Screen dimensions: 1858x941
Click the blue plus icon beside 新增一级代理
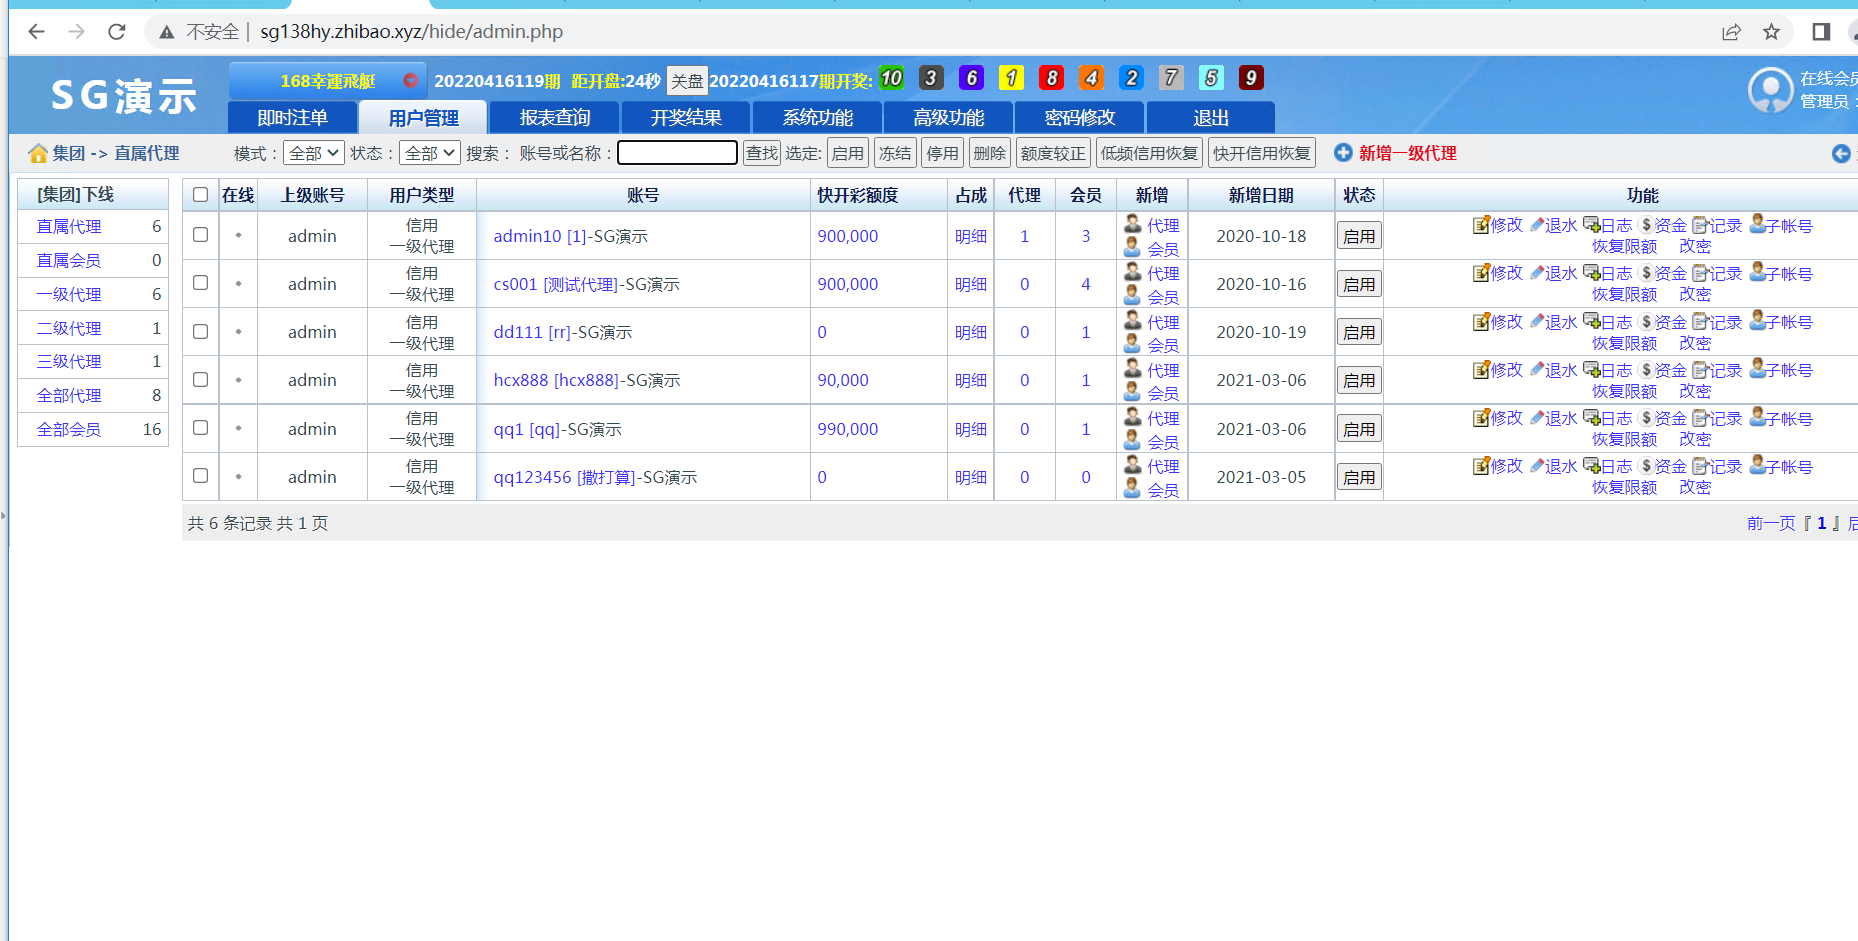pyautogui.click(x=1343, y=152)
